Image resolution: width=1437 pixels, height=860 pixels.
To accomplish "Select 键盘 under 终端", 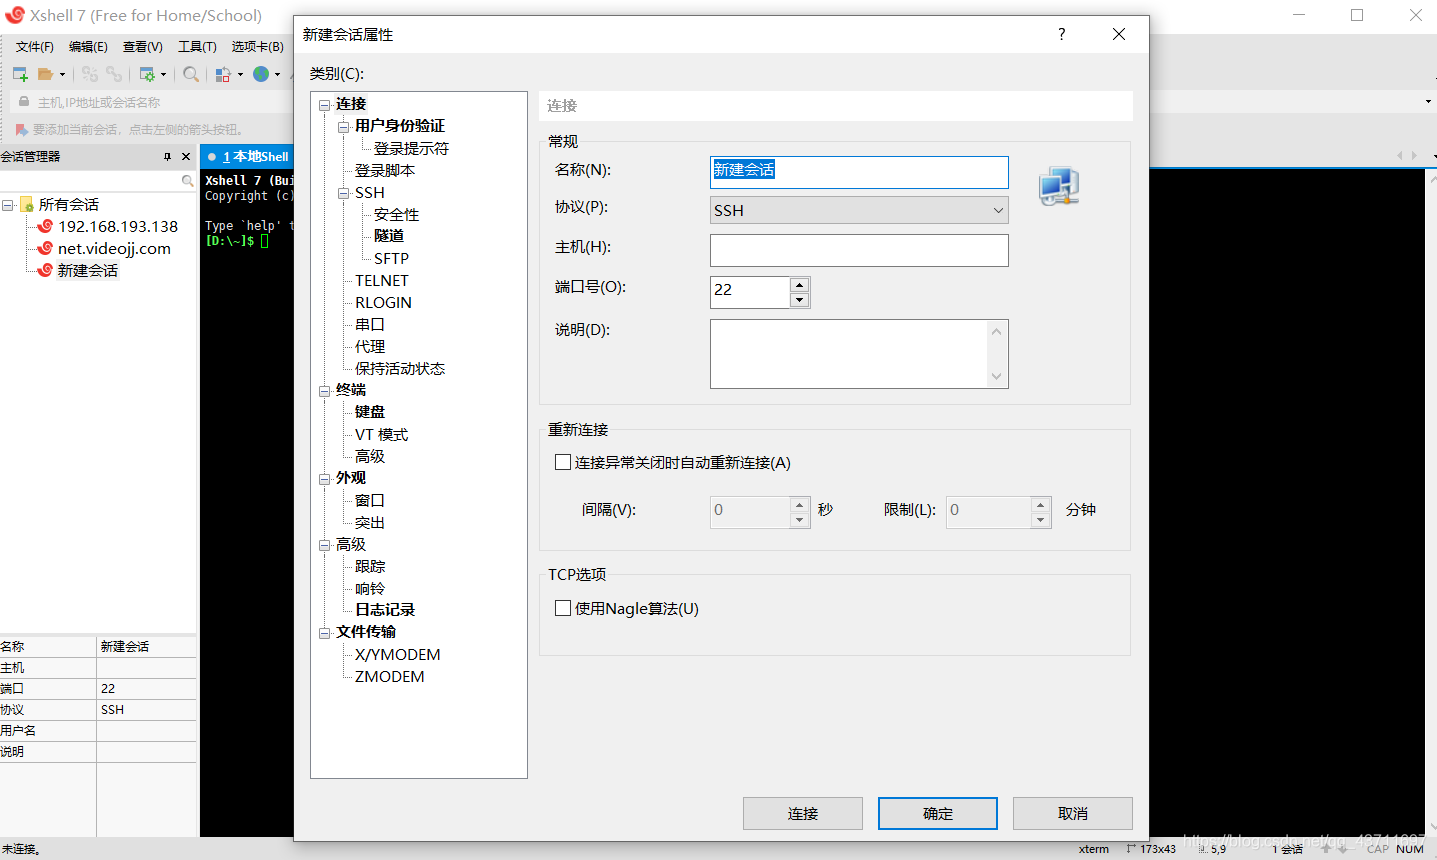I will pyautogui.click(x=370, y=412).
